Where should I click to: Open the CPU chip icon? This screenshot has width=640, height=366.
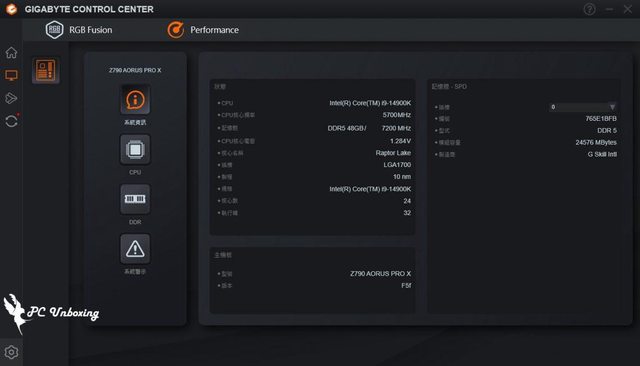[x=135, y=149]
